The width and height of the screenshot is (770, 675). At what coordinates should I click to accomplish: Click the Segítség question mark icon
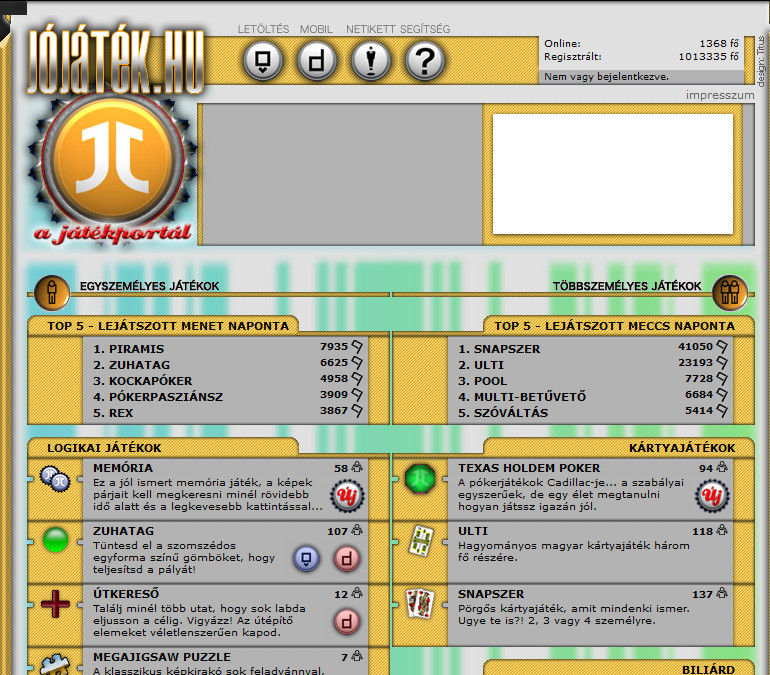click(425, 62)
